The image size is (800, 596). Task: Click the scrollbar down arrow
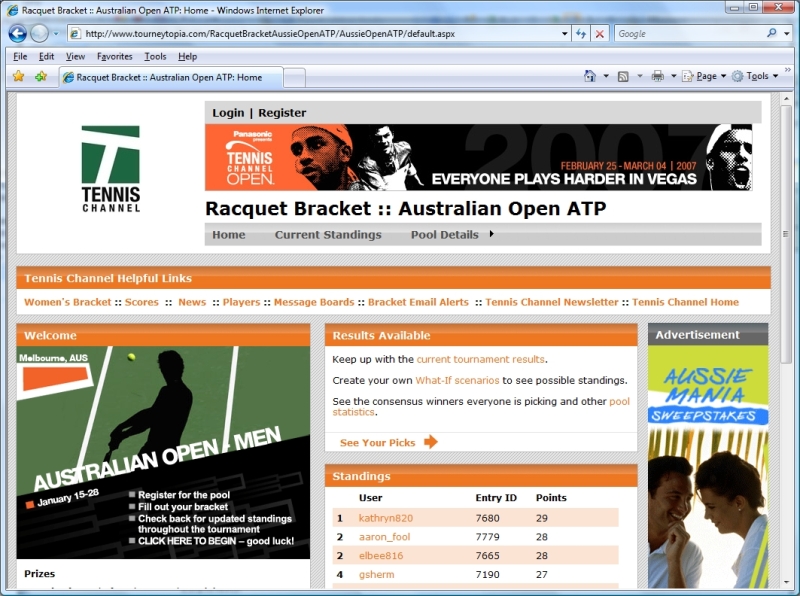click(x=786, y=582)
